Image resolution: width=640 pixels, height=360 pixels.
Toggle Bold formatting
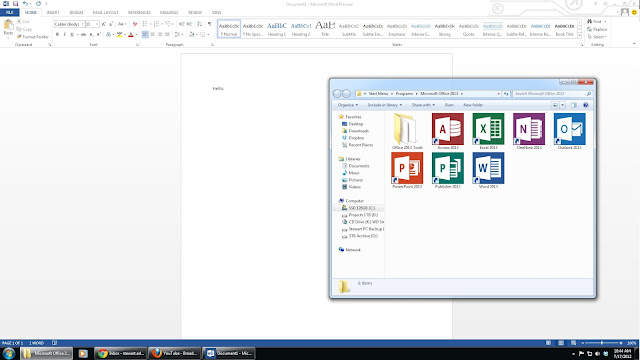tap(57, 35)
